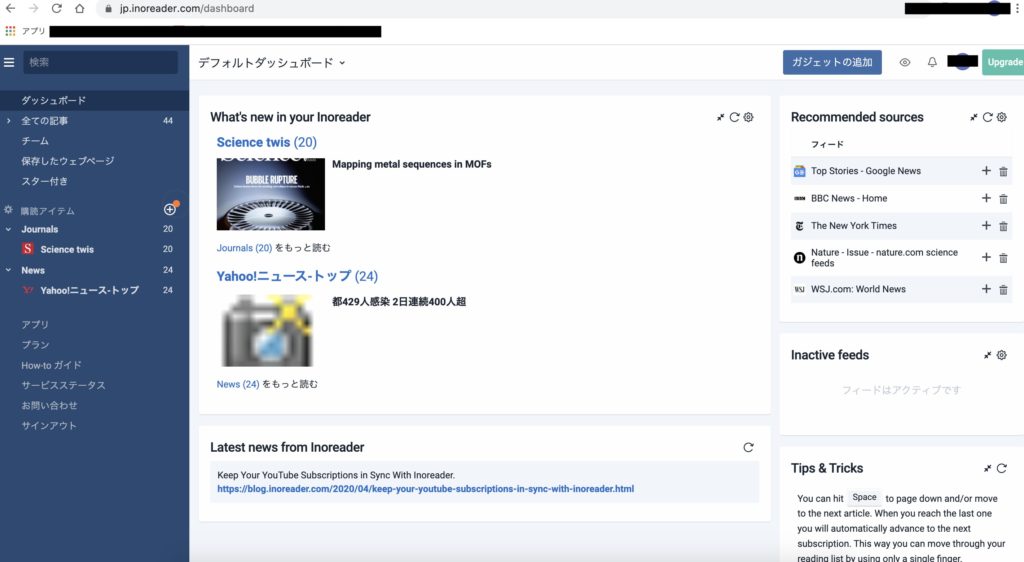Open the Default Dashboard dropdown
Screen dimensions: 1024x562
(272, 63)
